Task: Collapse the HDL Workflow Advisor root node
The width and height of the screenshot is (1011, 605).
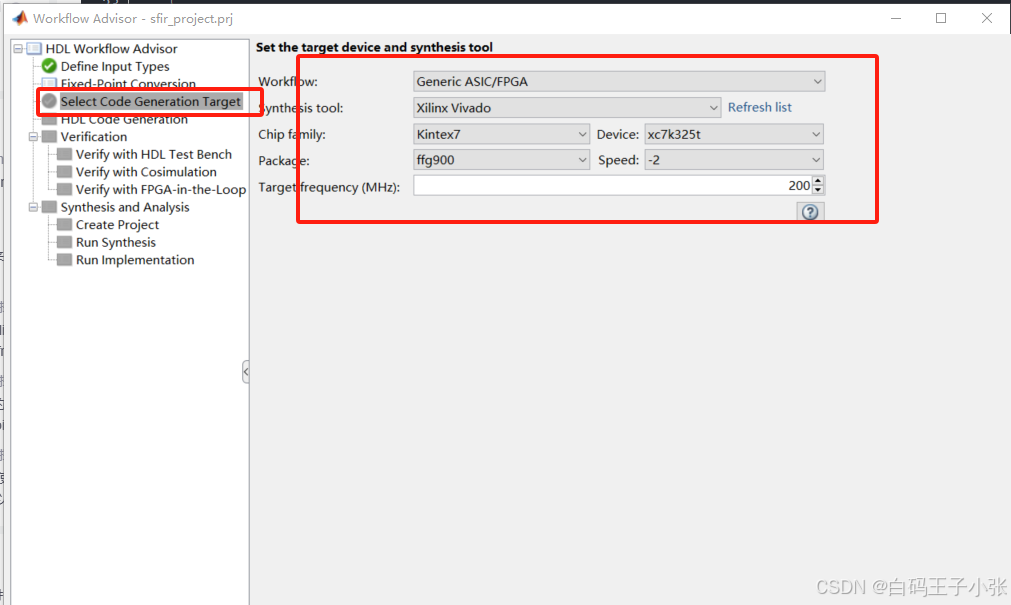Action: (x=18, y=48)
